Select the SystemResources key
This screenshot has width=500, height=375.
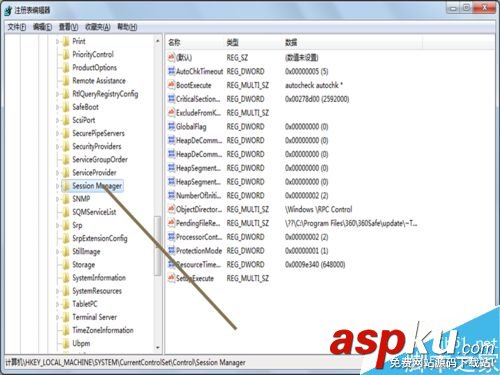97,291
